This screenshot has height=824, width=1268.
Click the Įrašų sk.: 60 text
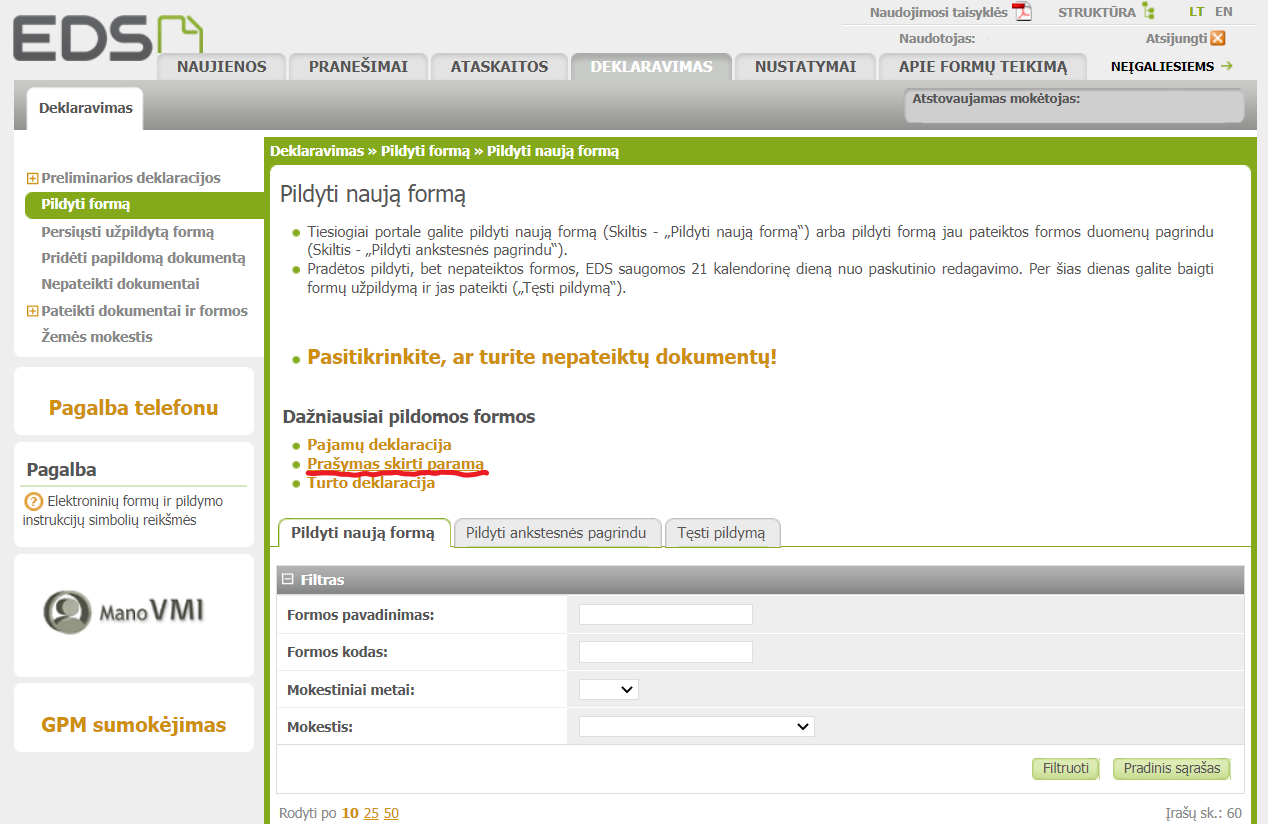pos(1204,813)
